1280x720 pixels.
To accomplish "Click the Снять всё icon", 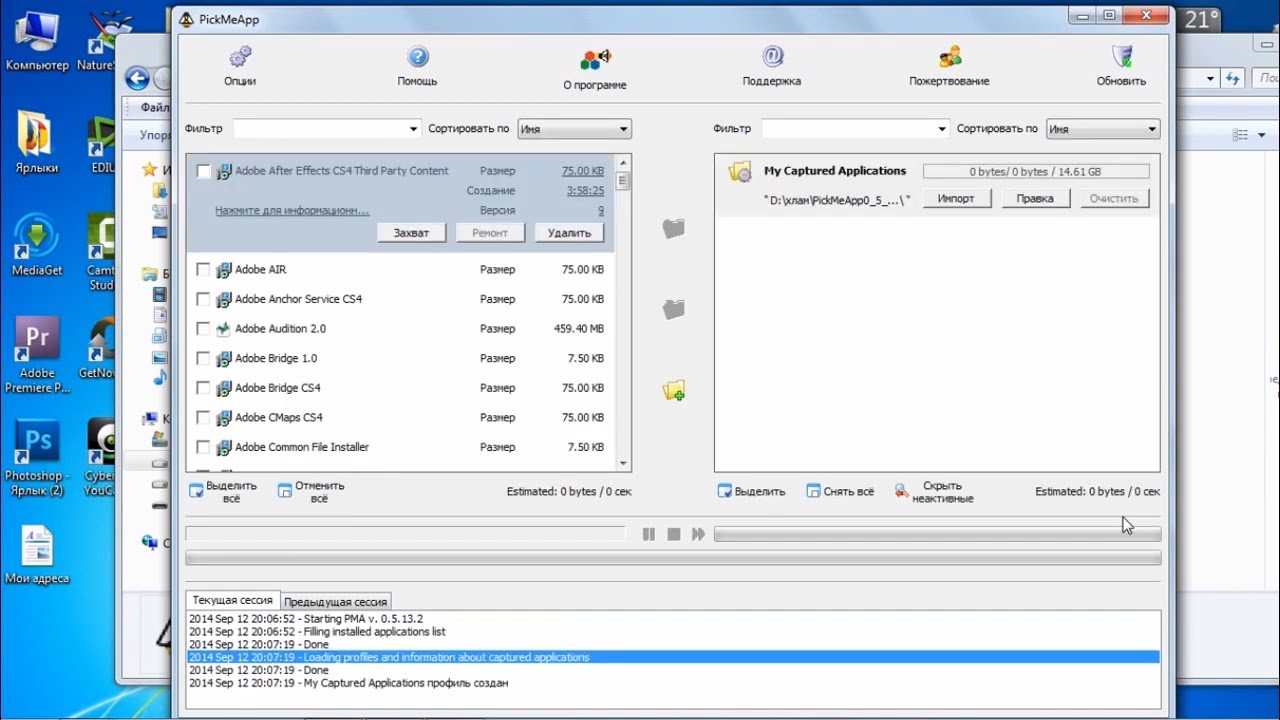I will coord(814,491).
